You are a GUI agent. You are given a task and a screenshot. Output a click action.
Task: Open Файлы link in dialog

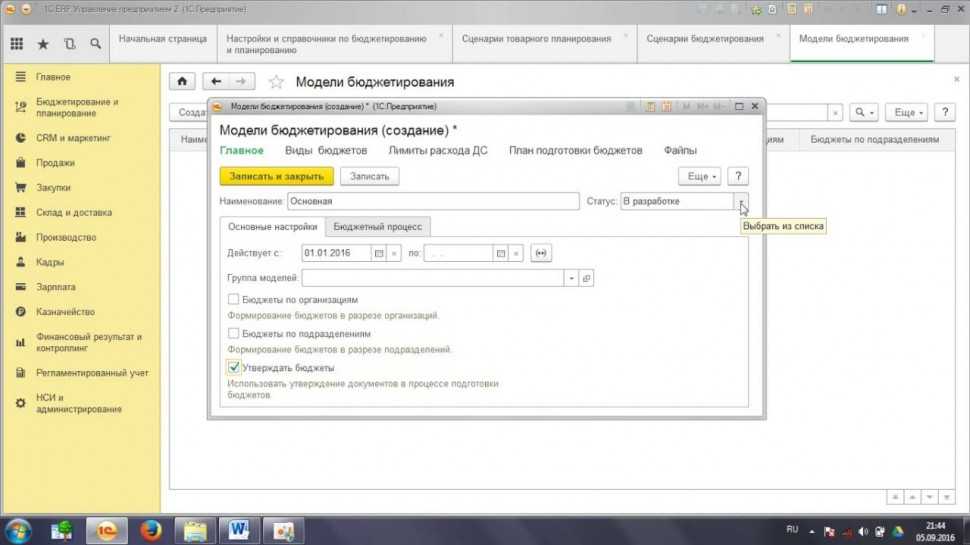point(680,150)
